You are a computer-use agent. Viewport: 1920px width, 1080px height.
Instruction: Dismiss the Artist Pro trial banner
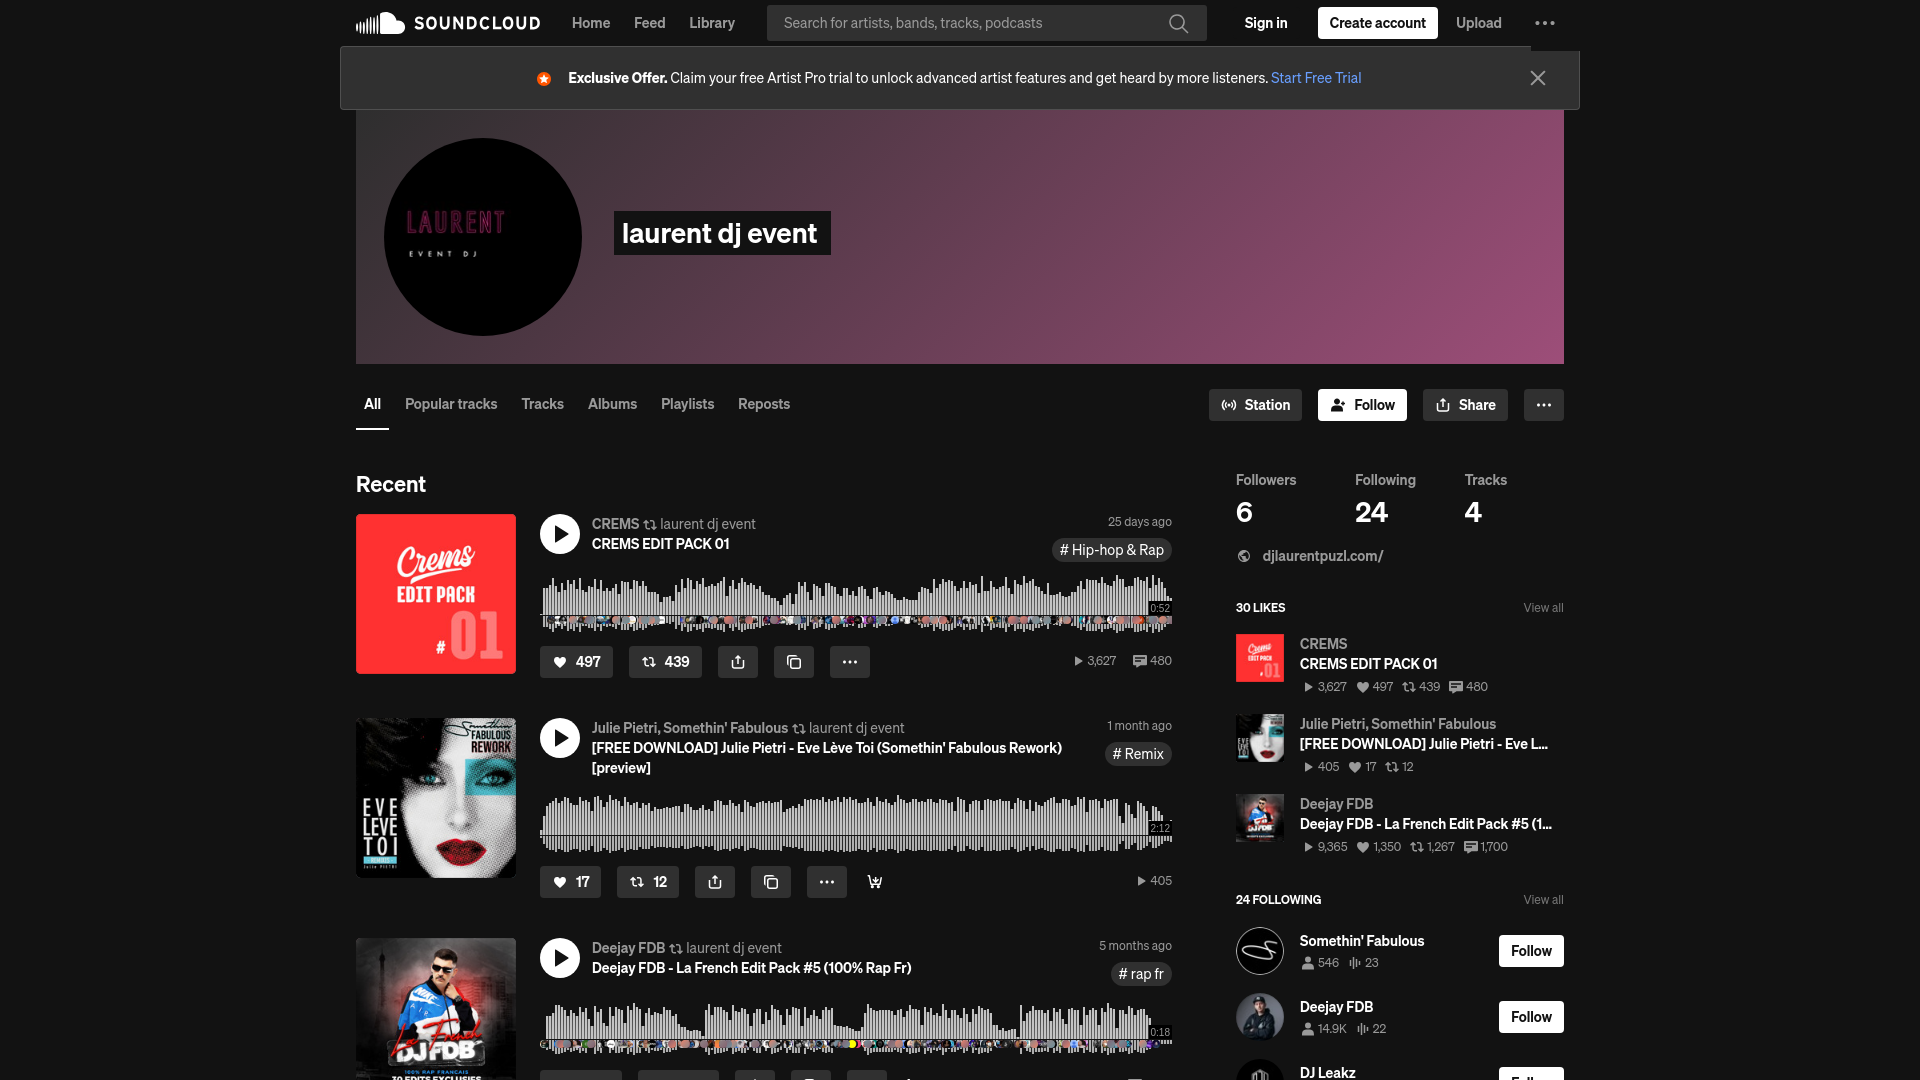pos(1538,78)
